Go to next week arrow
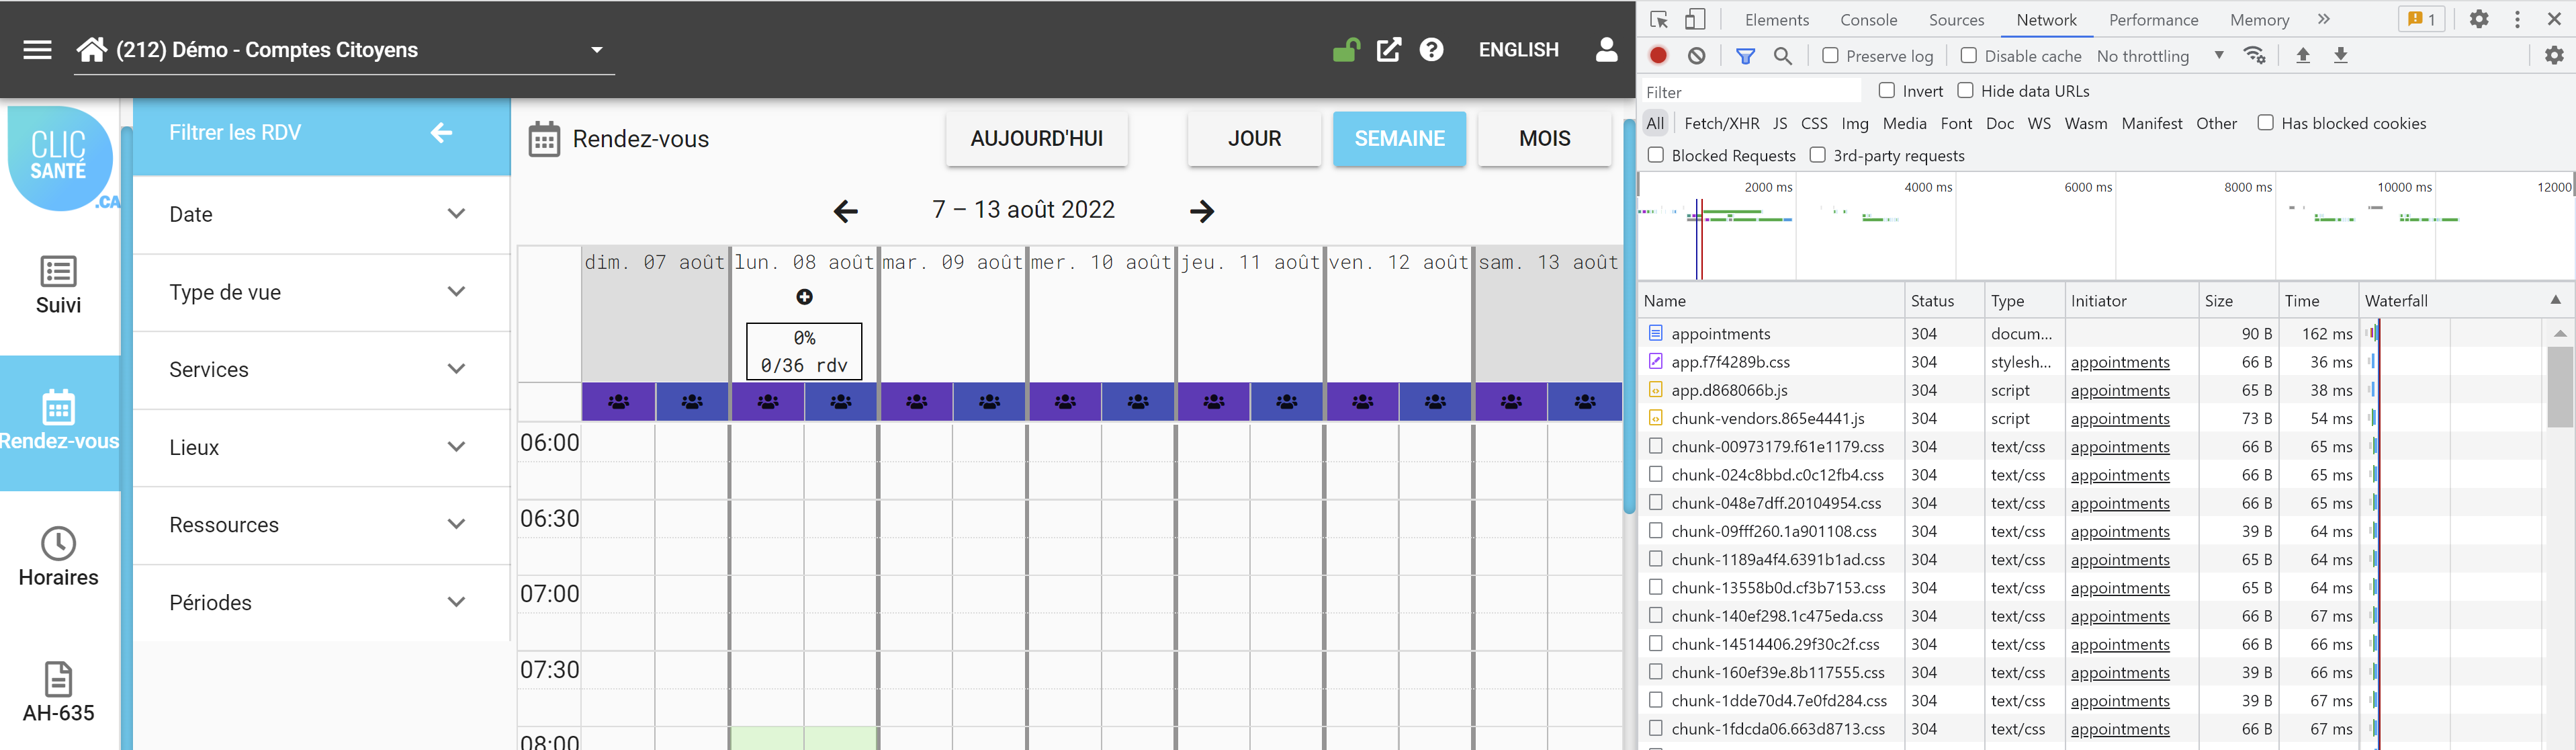 point(1202,211)
